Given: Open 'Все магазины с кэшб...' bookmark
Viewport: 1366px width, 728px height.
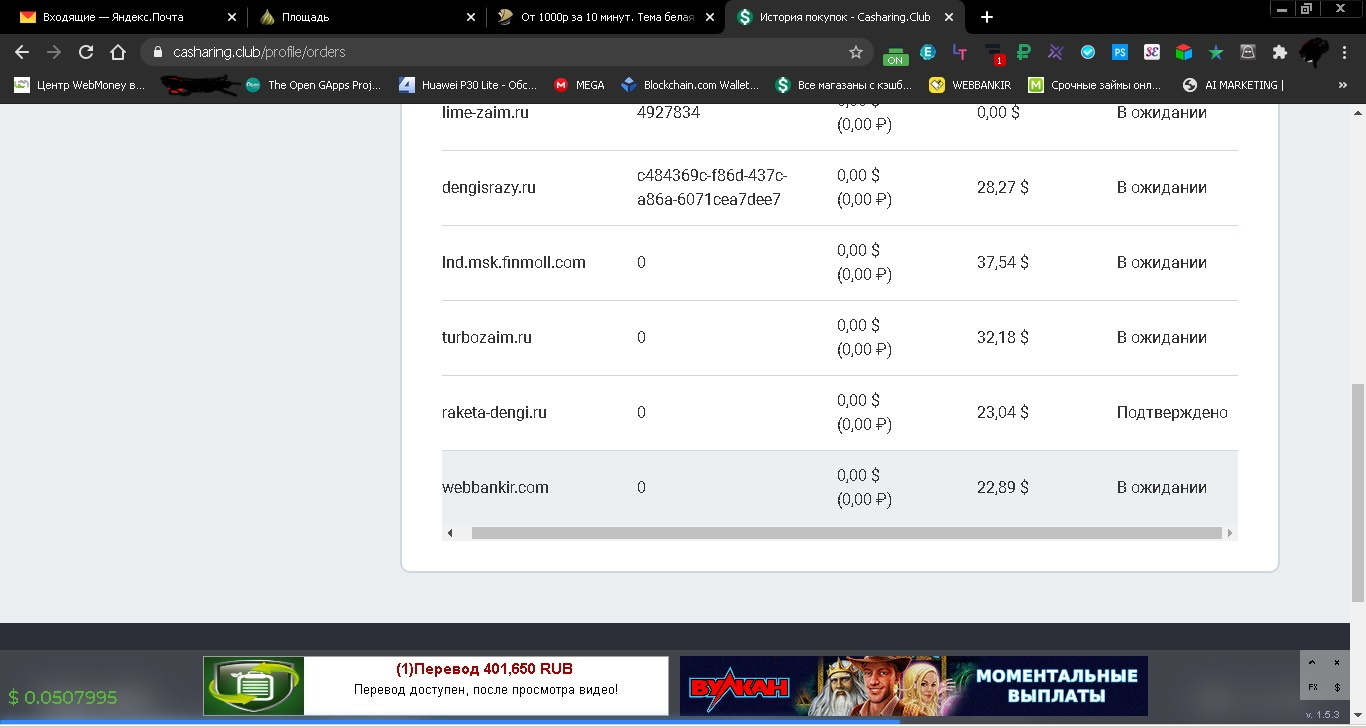Looking at the screenshot, I should tap(844, 85).
